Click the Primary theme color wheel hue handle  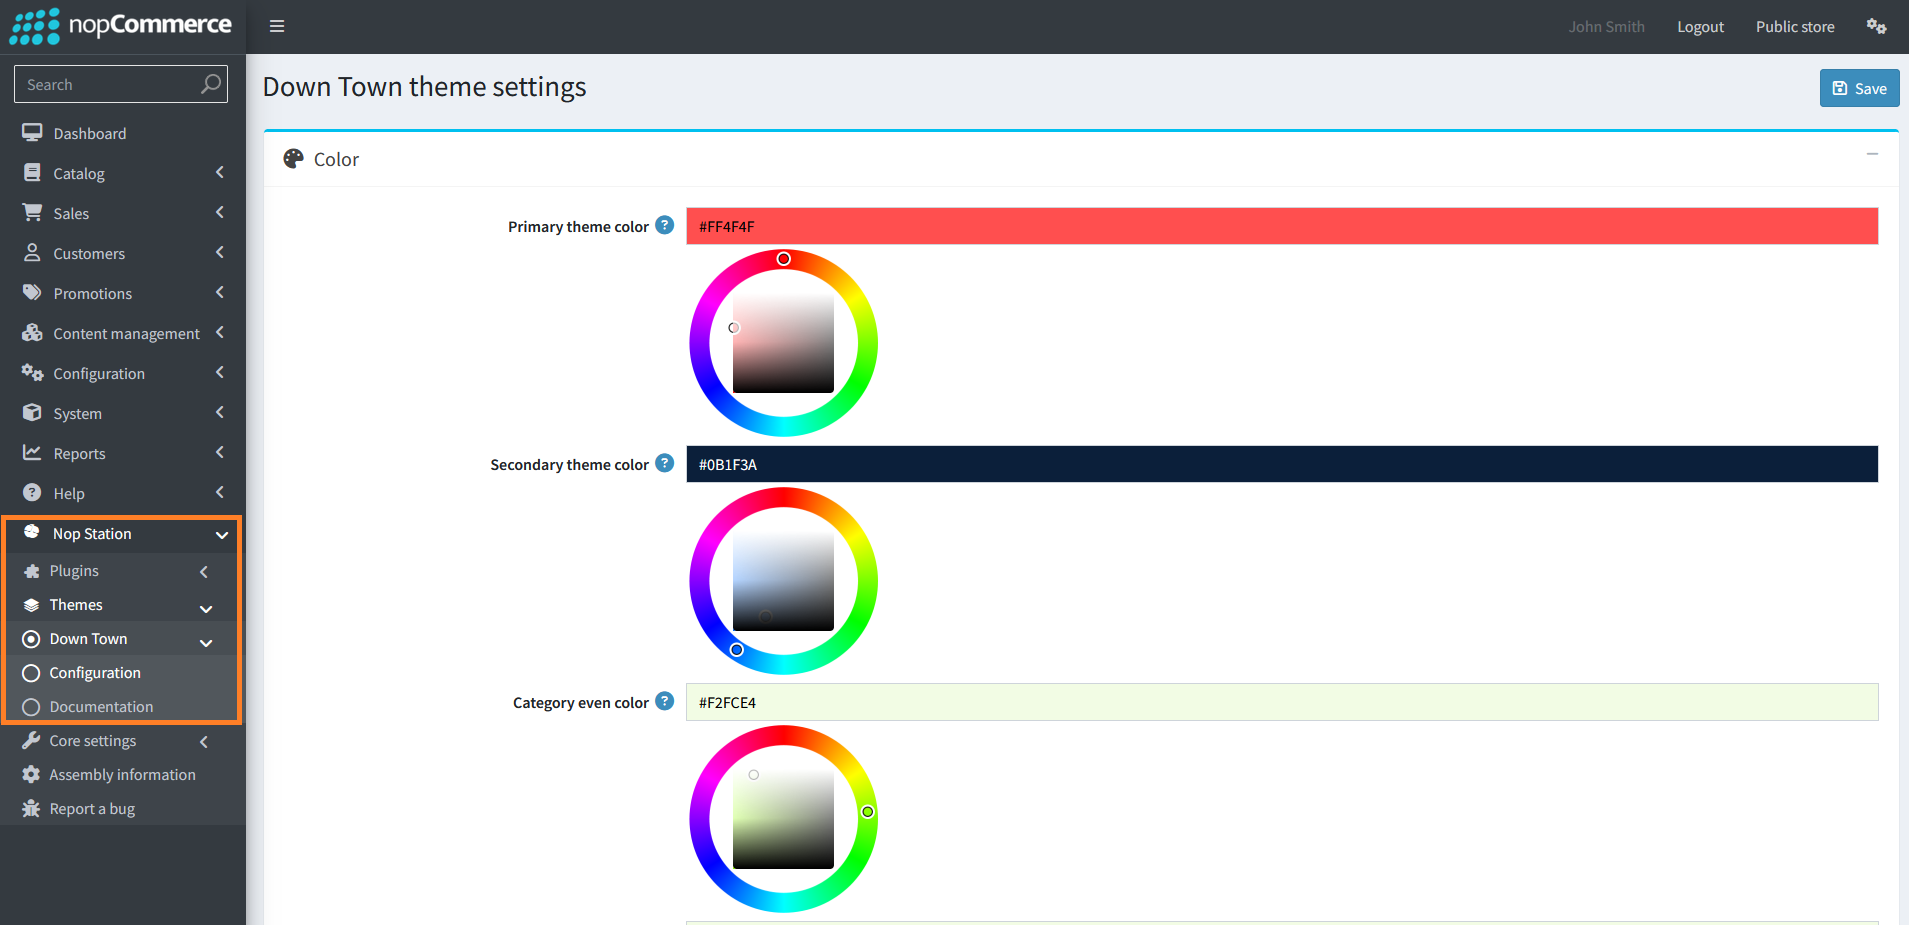tap(784, 259)
